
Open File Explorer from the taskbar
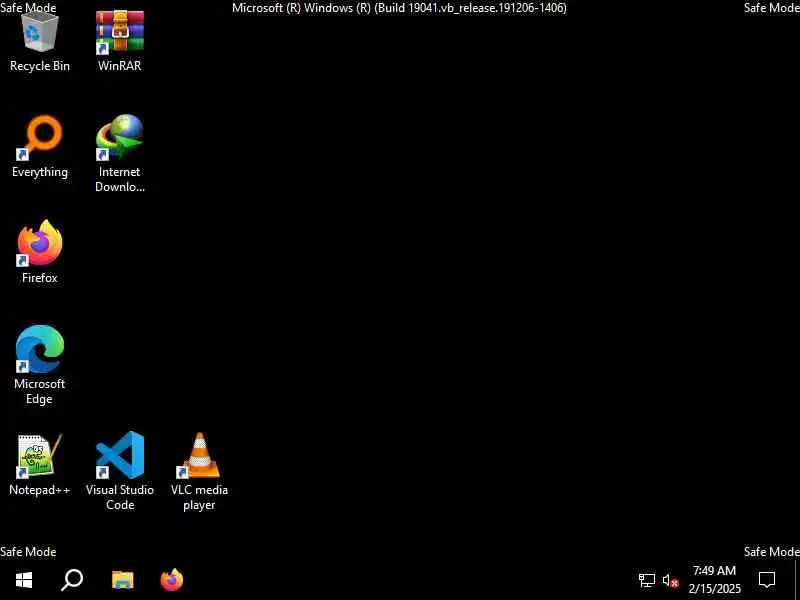(x=122, y=580)
